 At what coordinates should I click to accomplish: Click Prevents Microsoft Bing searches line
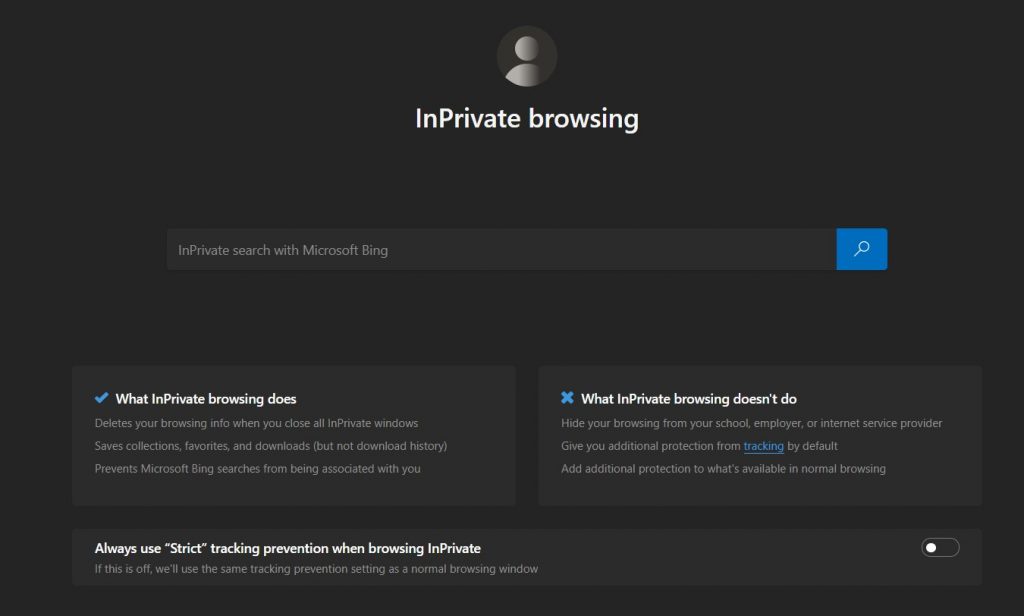tap(257, 468)
